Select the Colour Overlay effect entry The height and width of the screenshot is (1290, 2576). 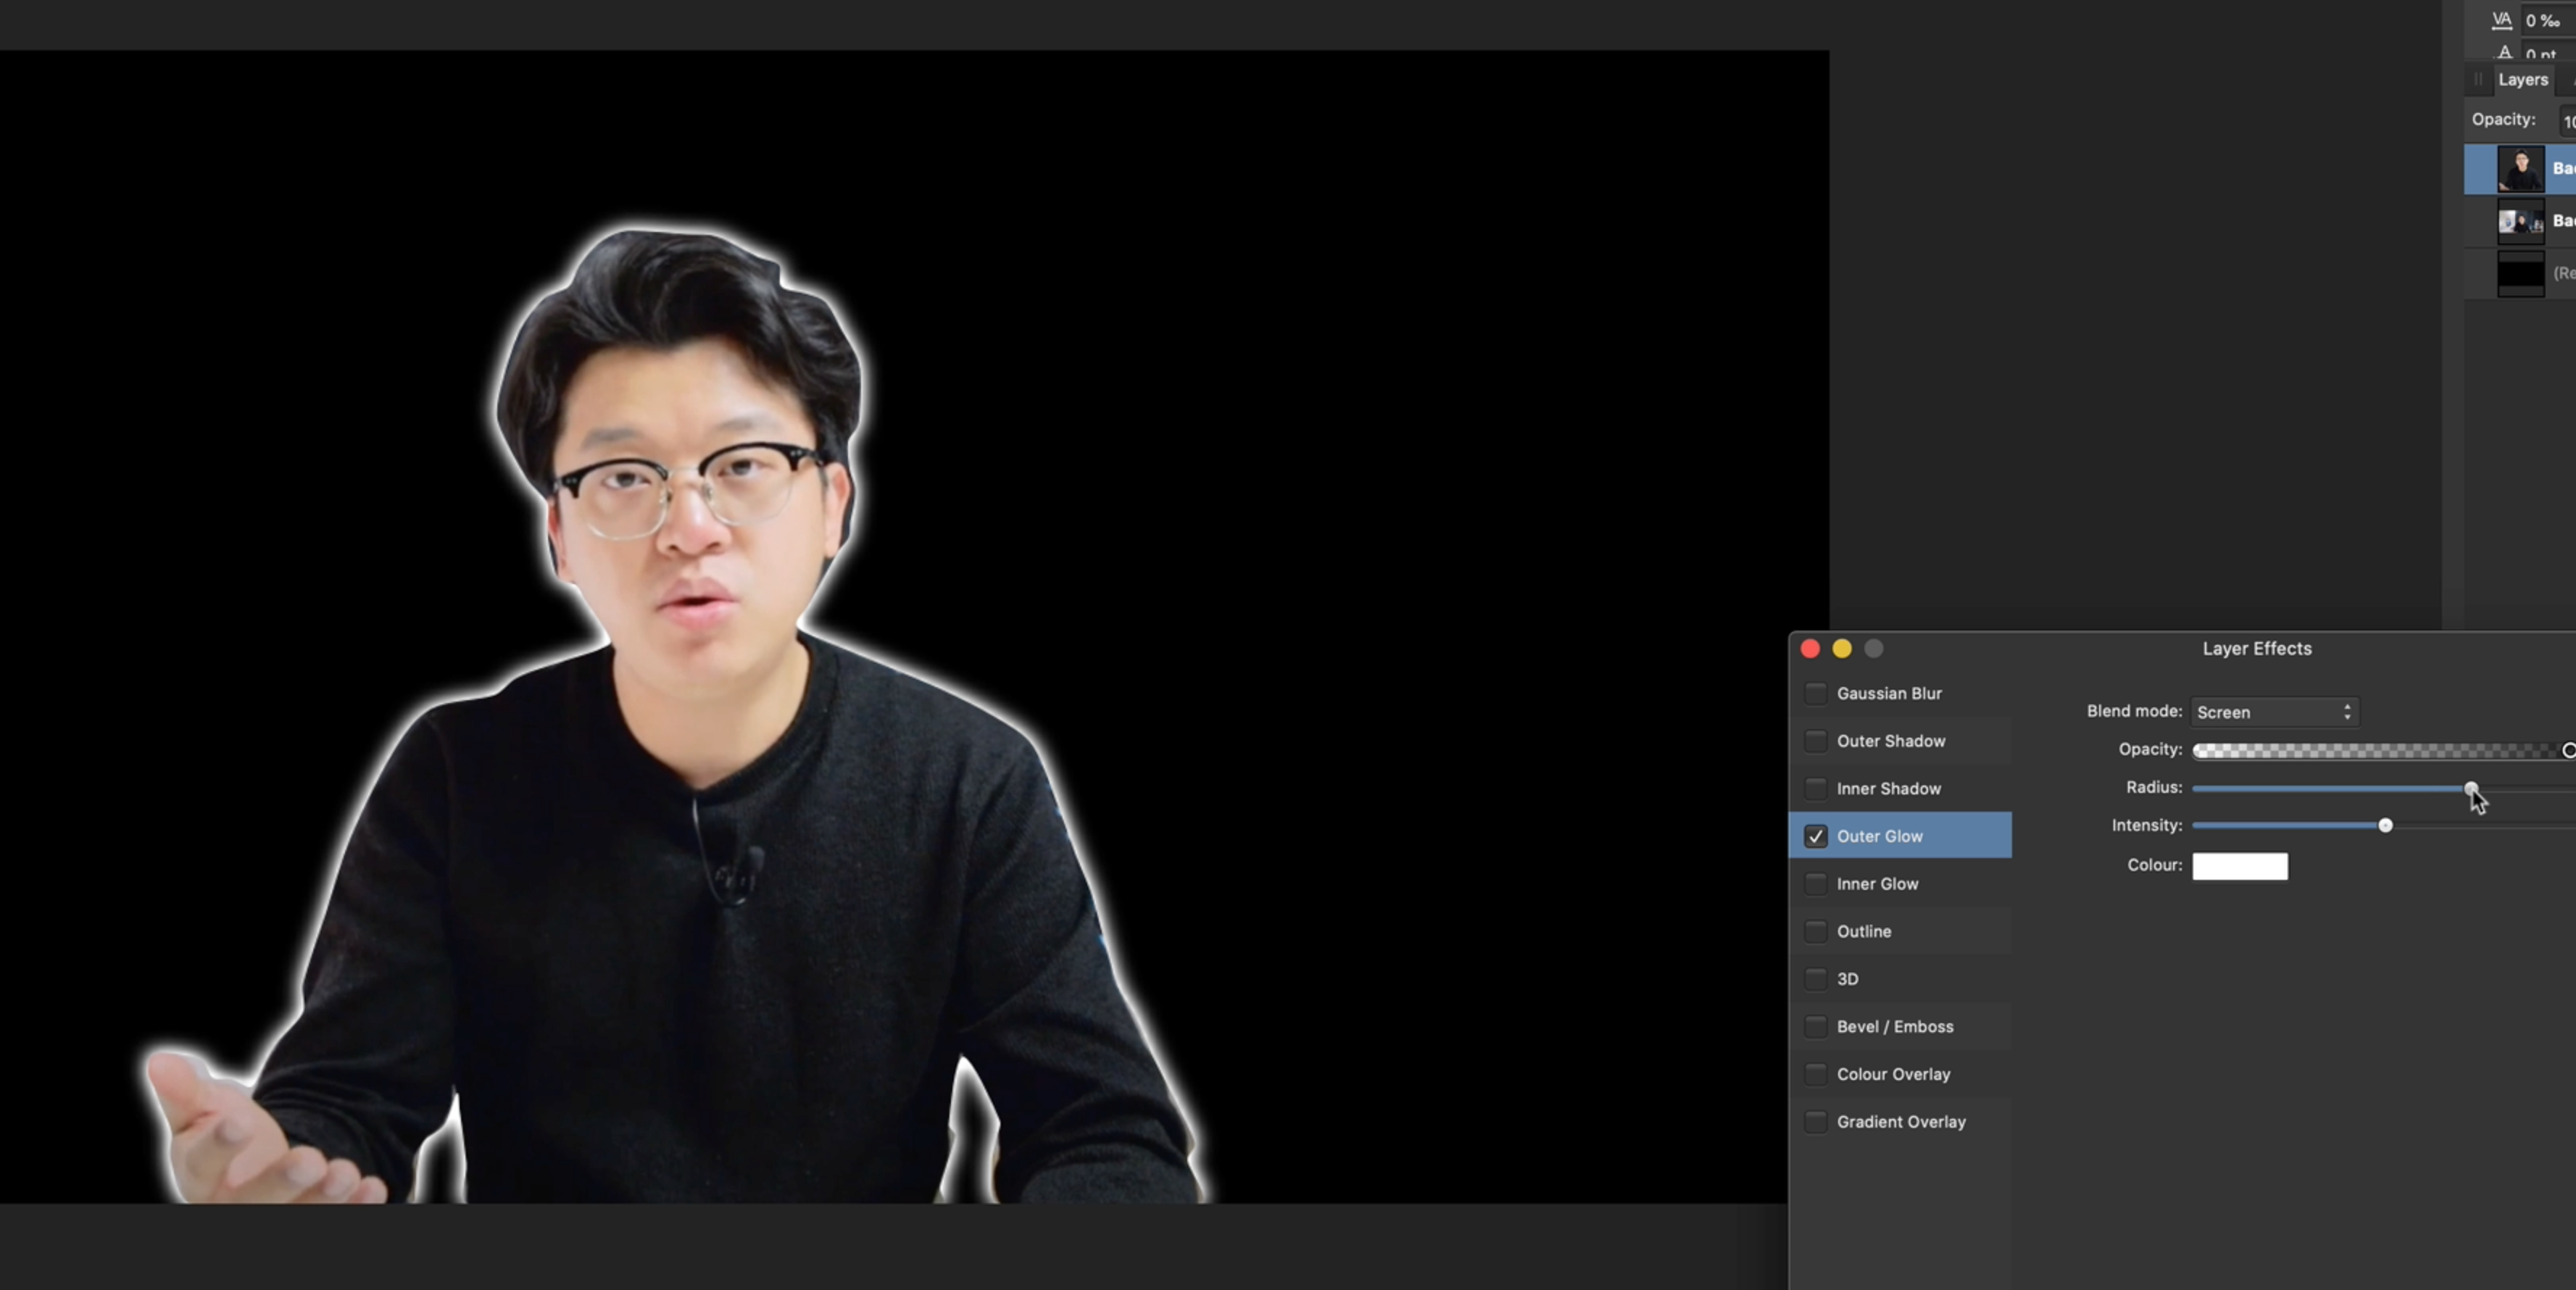click(x=1892, y=1074)
